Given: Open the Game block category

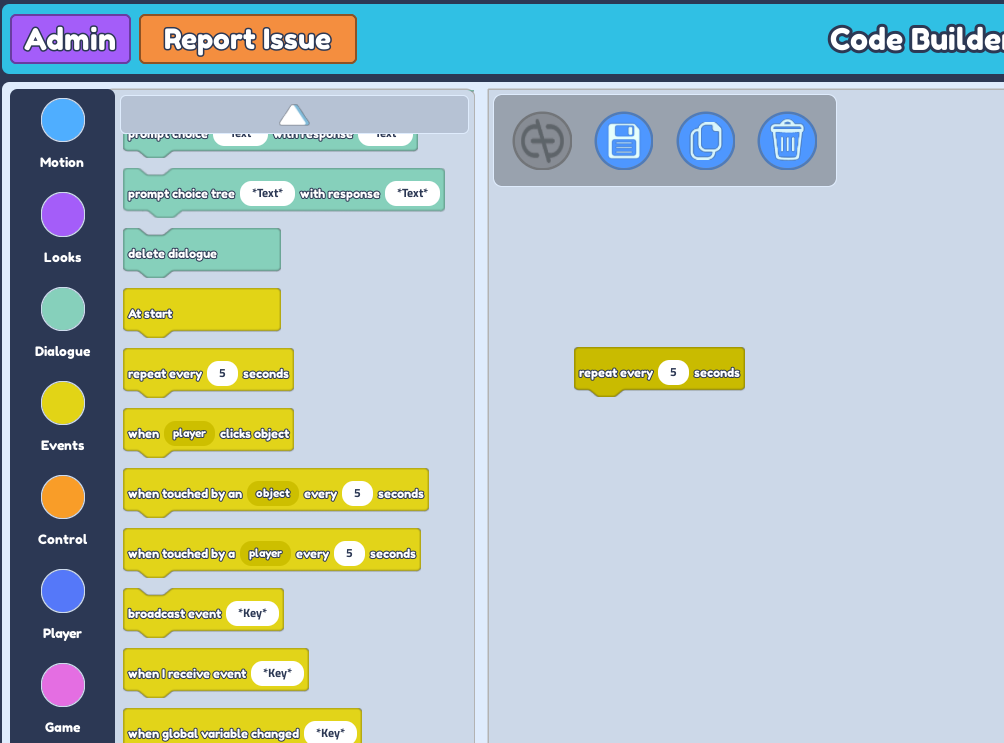Looking at the screenshot, I should pos(62,685).
